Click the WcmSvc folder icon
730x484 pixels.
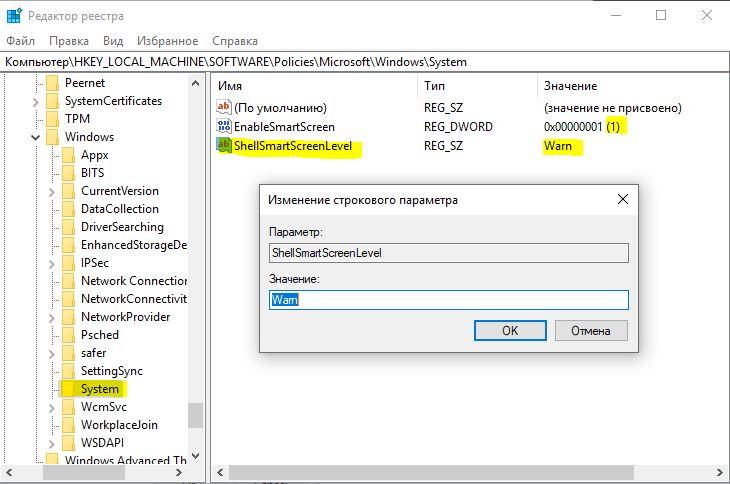click(68, 407)
